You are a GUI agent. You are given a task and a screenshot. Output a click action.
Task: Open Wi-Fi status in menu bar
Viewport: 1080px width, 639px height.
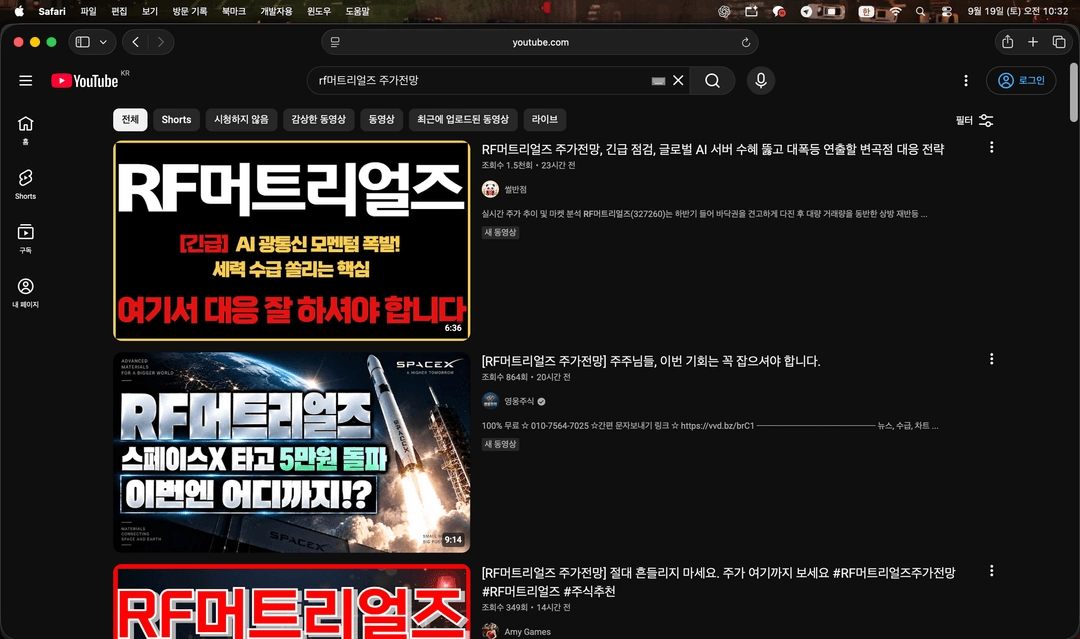coord(895,11)
